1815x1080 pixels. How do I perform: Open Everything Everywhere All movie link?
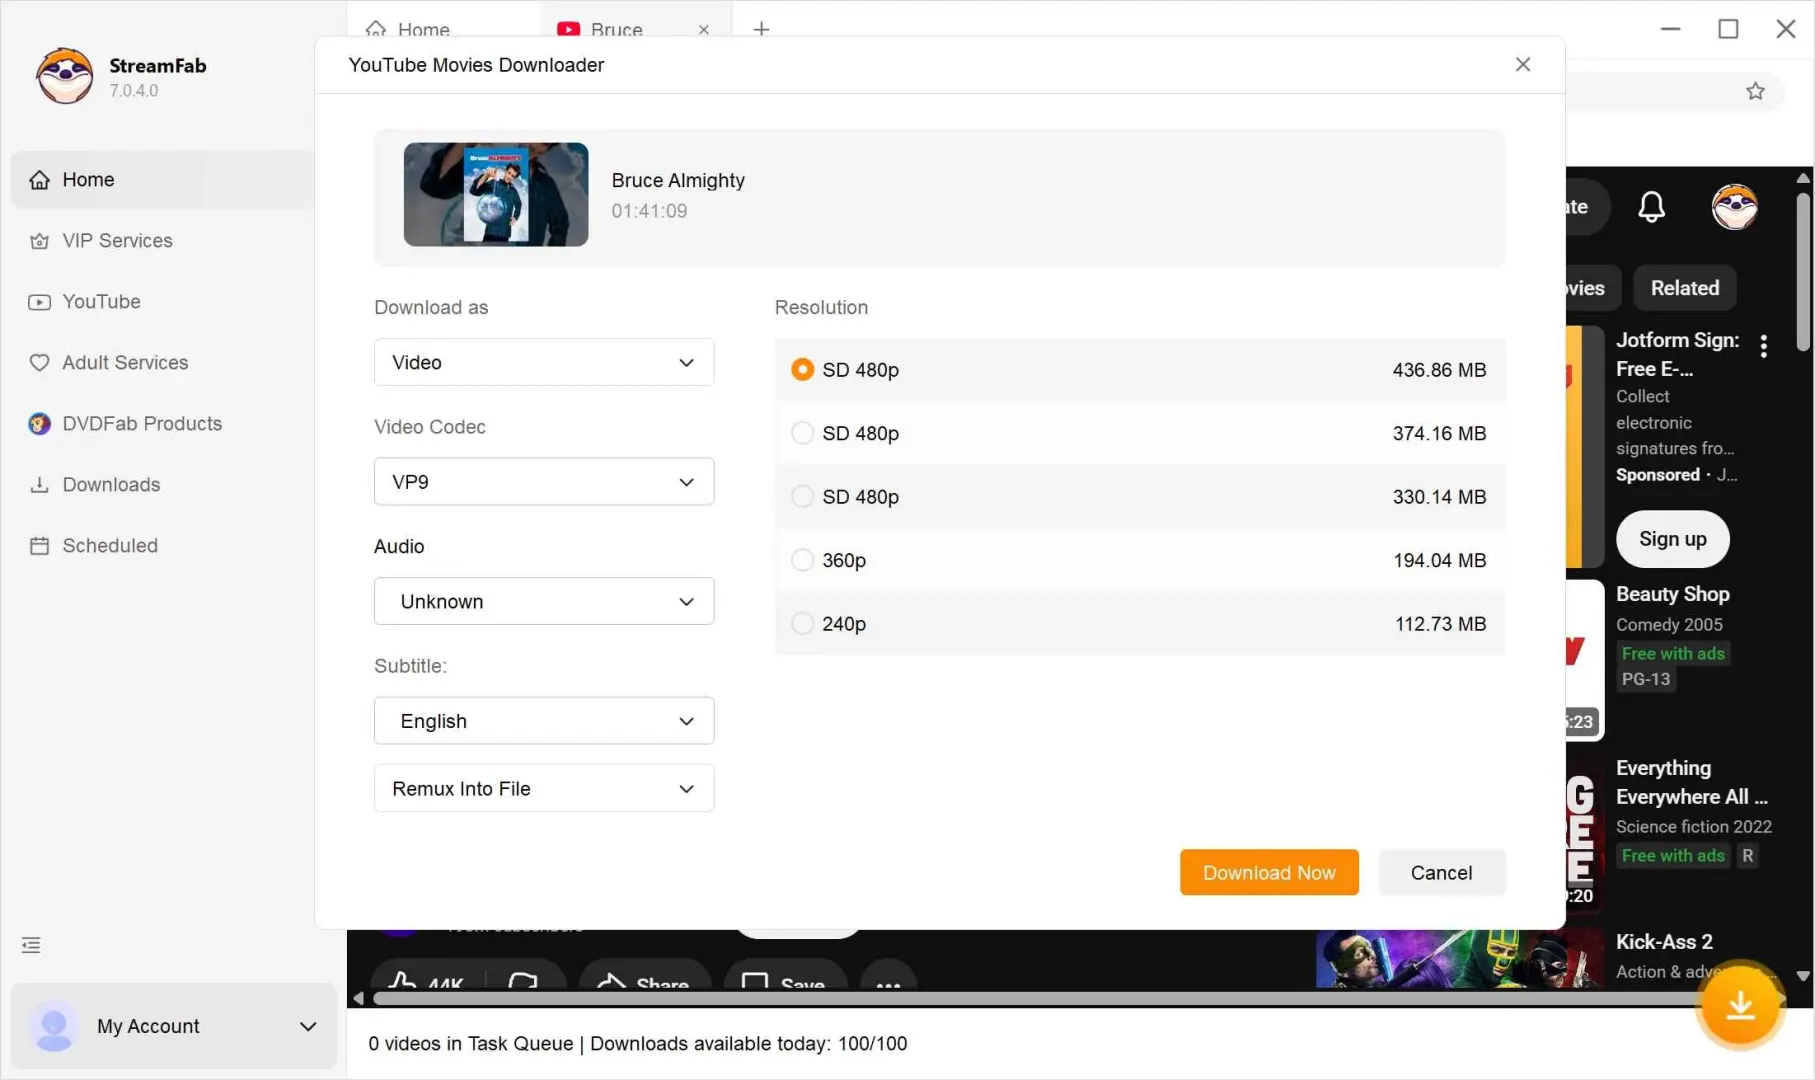pyautogui.click(x=1692, y=783)
